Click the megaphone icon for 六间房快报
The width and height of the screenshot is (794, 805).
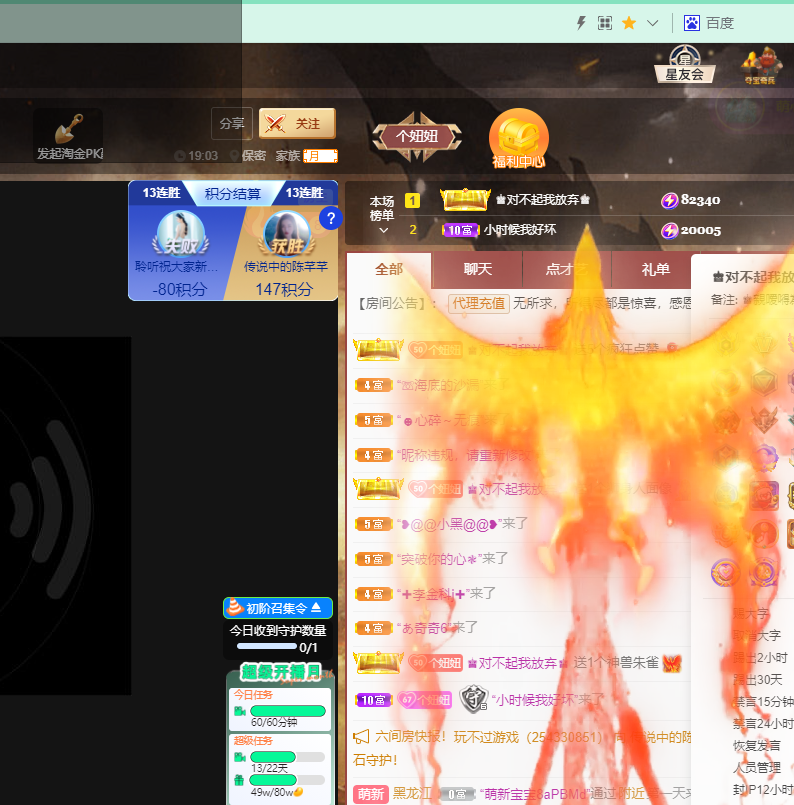tap(361, 737)
